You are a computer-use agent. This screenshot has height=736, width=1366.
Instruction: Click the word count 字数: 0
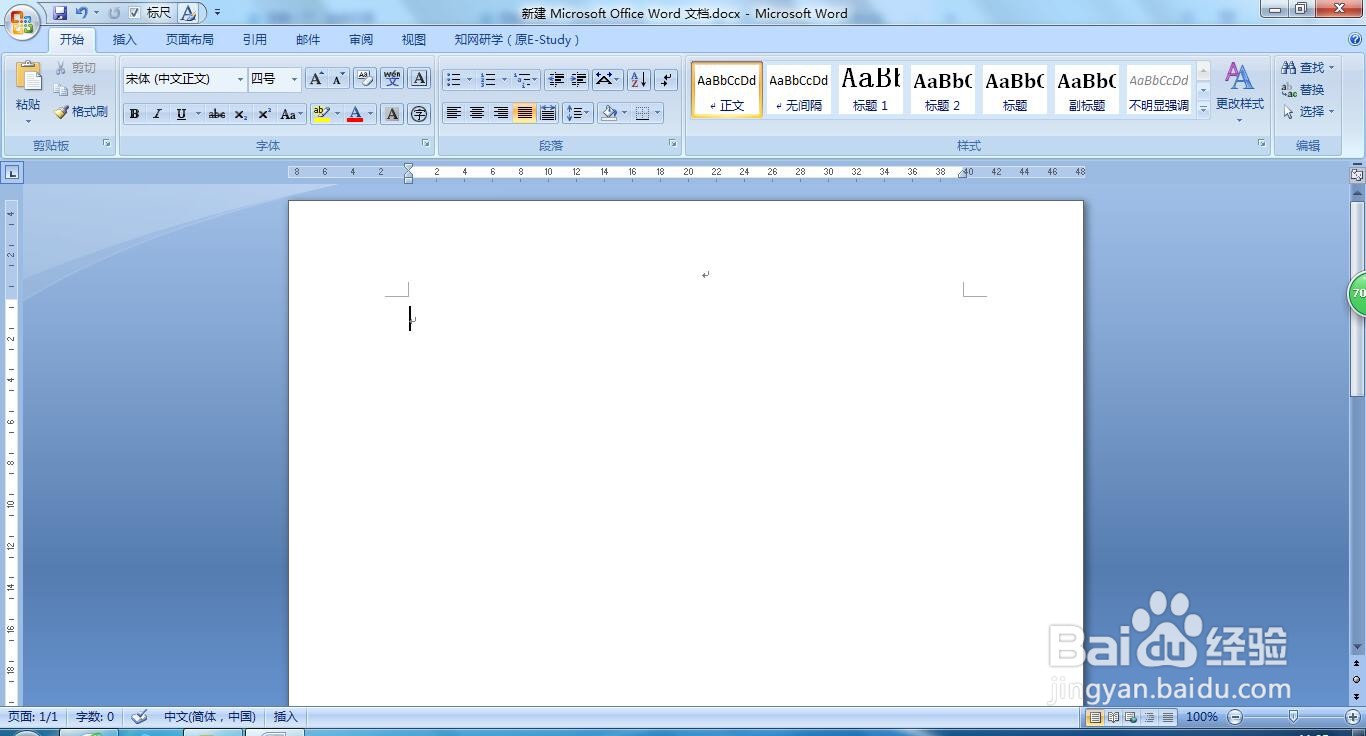[x=95, y=717]
